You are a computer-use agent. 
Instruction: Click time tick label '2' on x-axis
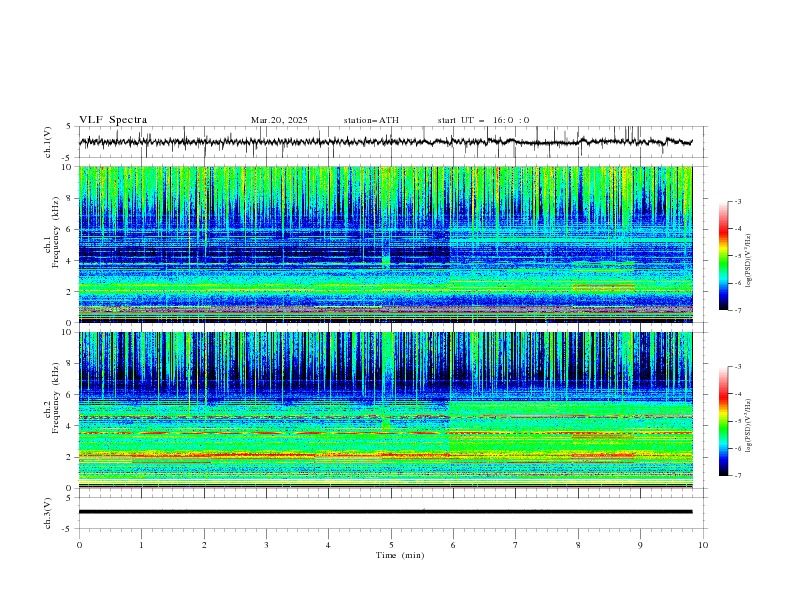pyautogui.click(x=204, y=545)
